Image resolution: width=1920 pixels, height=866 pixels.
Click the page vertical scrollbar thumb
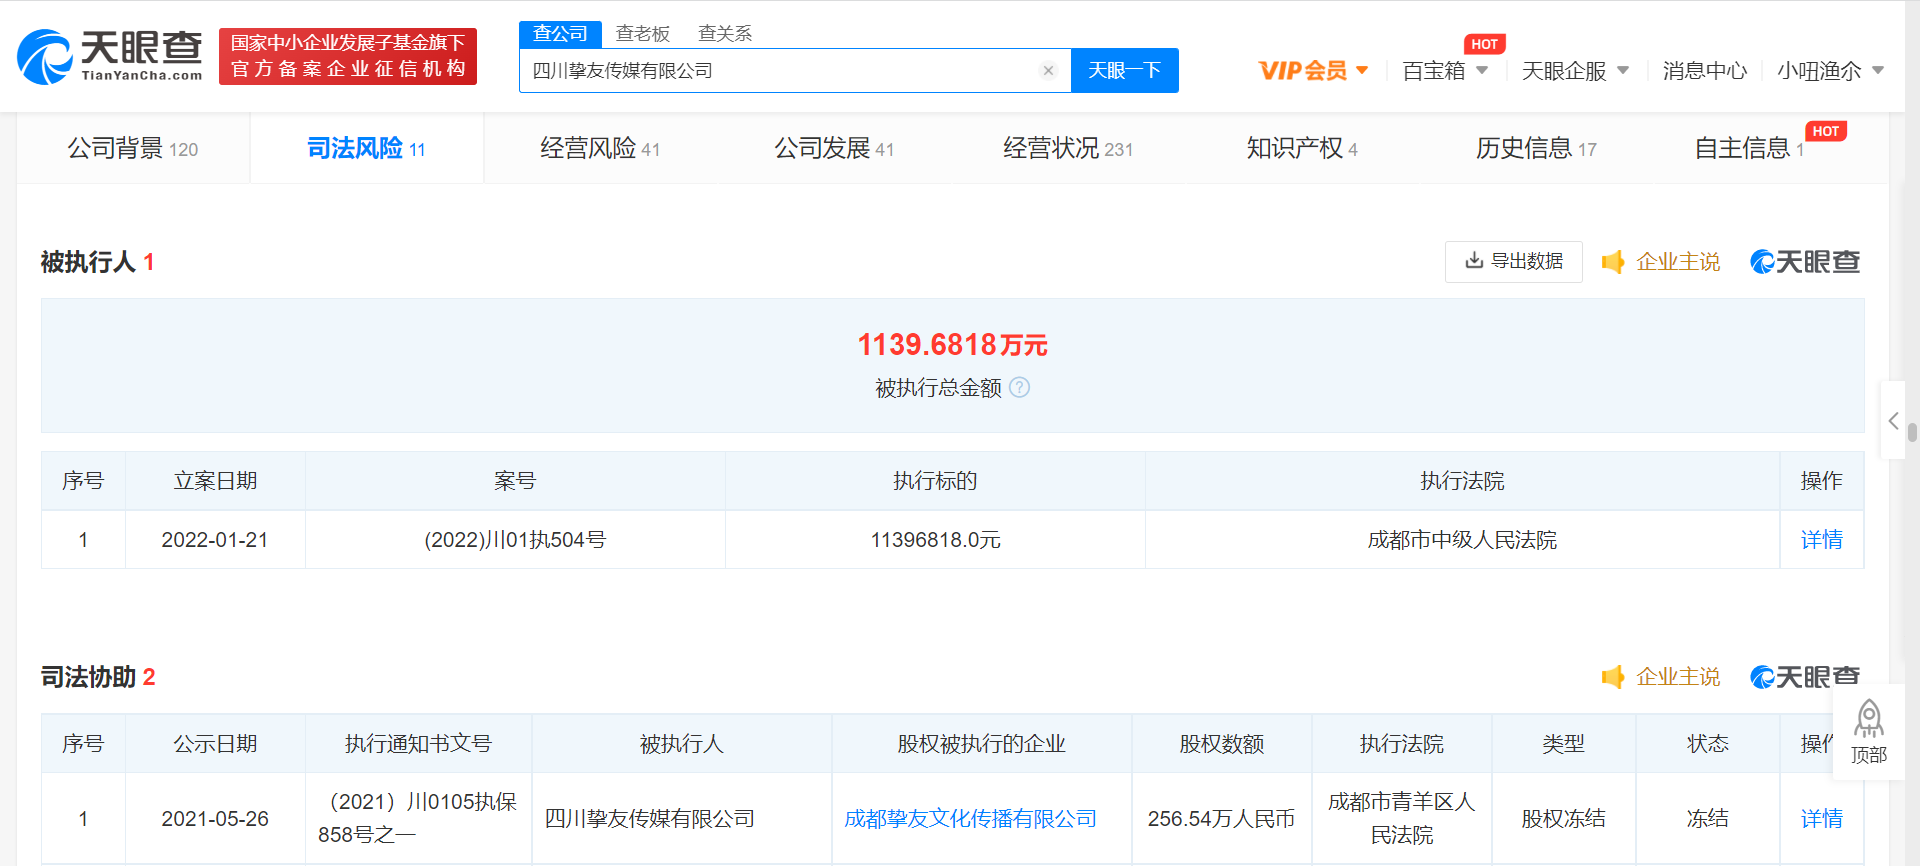click(1912, 432)
